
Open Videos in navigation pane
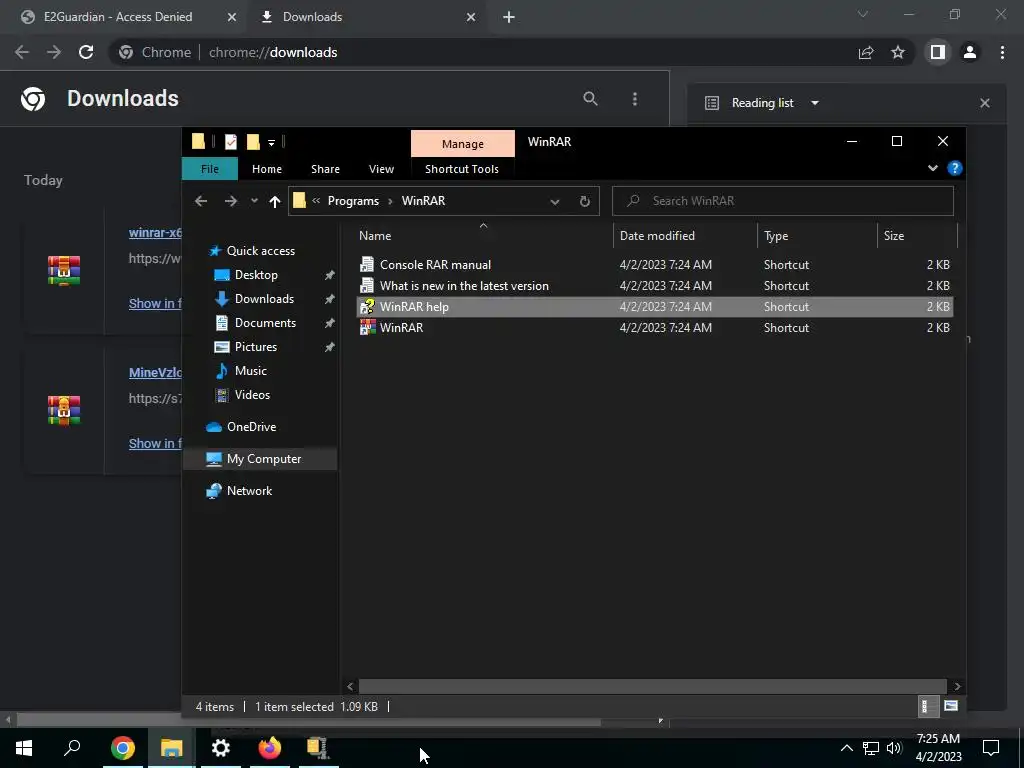pyautogui.click(x=252, y=394)
